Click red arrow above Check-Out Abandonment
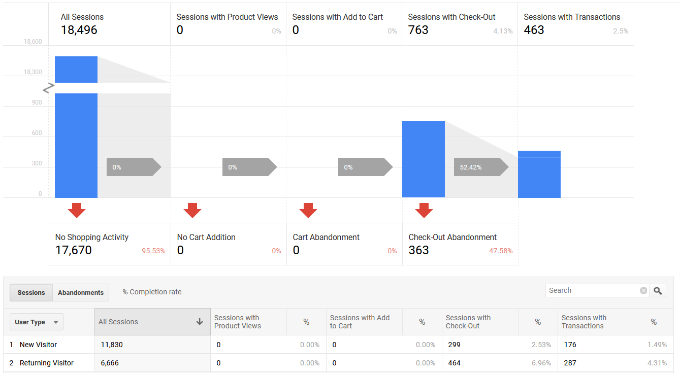 (x=424, y=210)
